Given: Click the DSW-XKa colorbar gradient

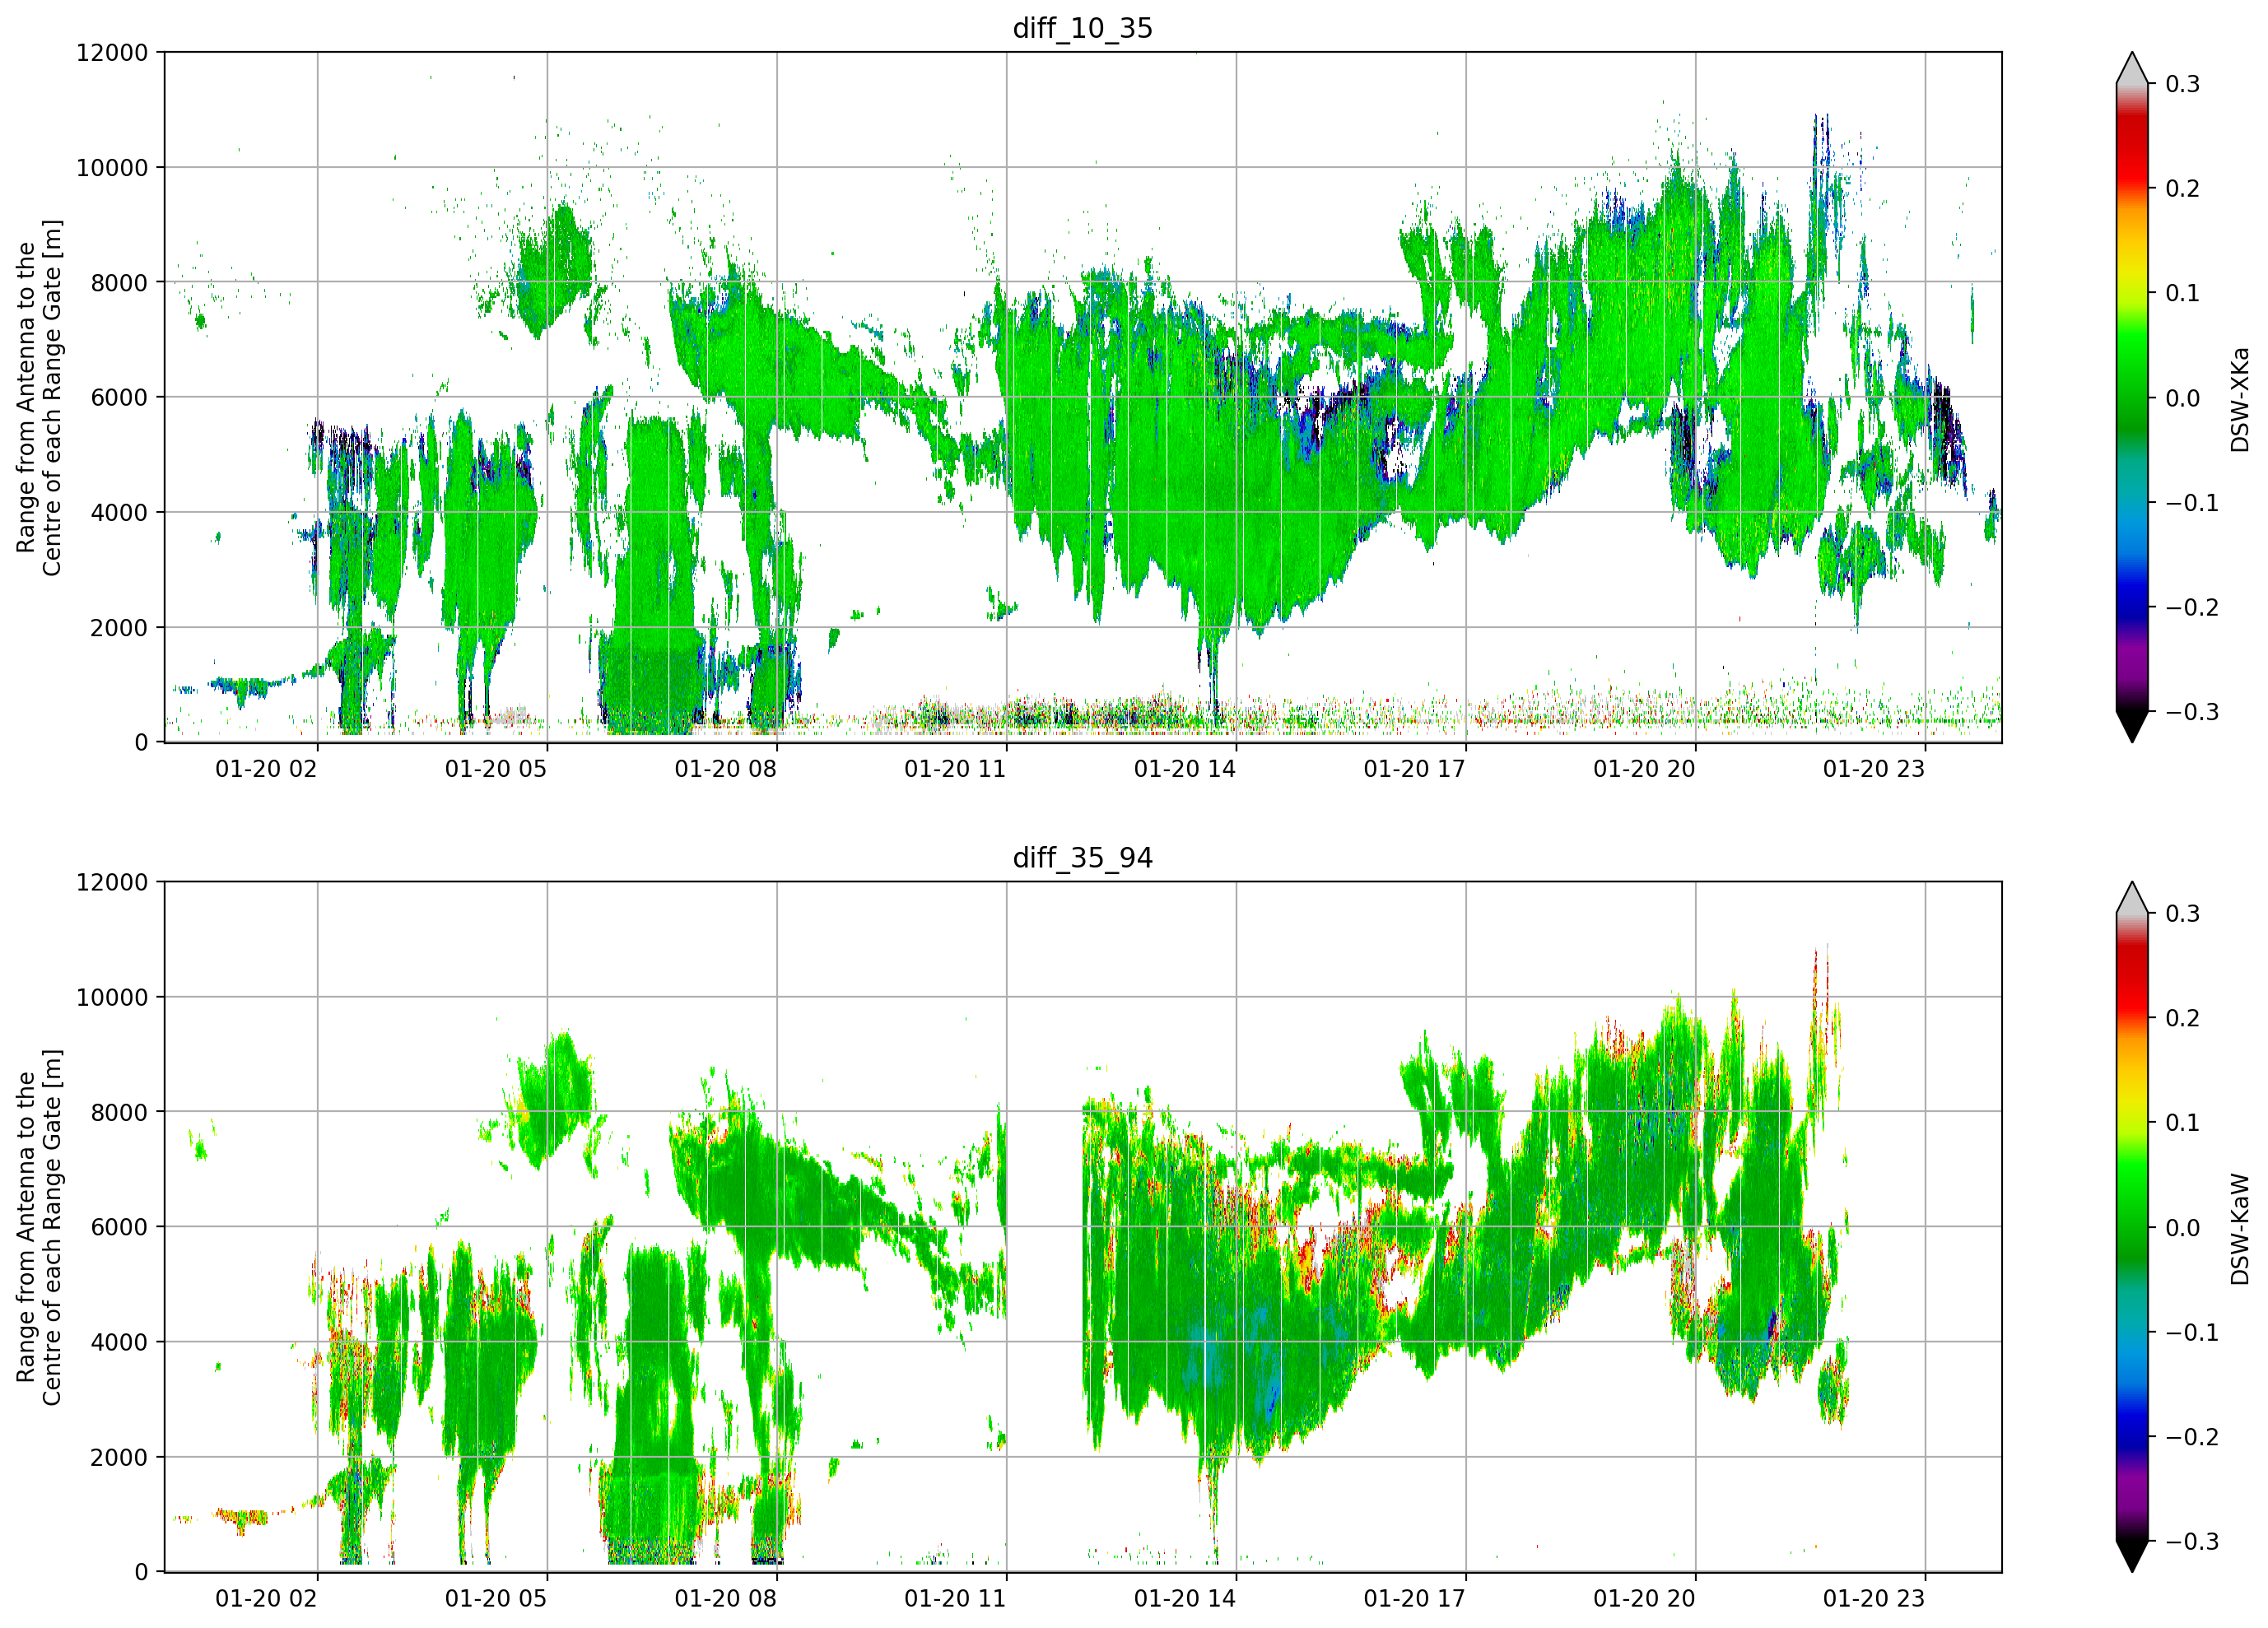Looking at the screenshot, I should click(2132, 397).
